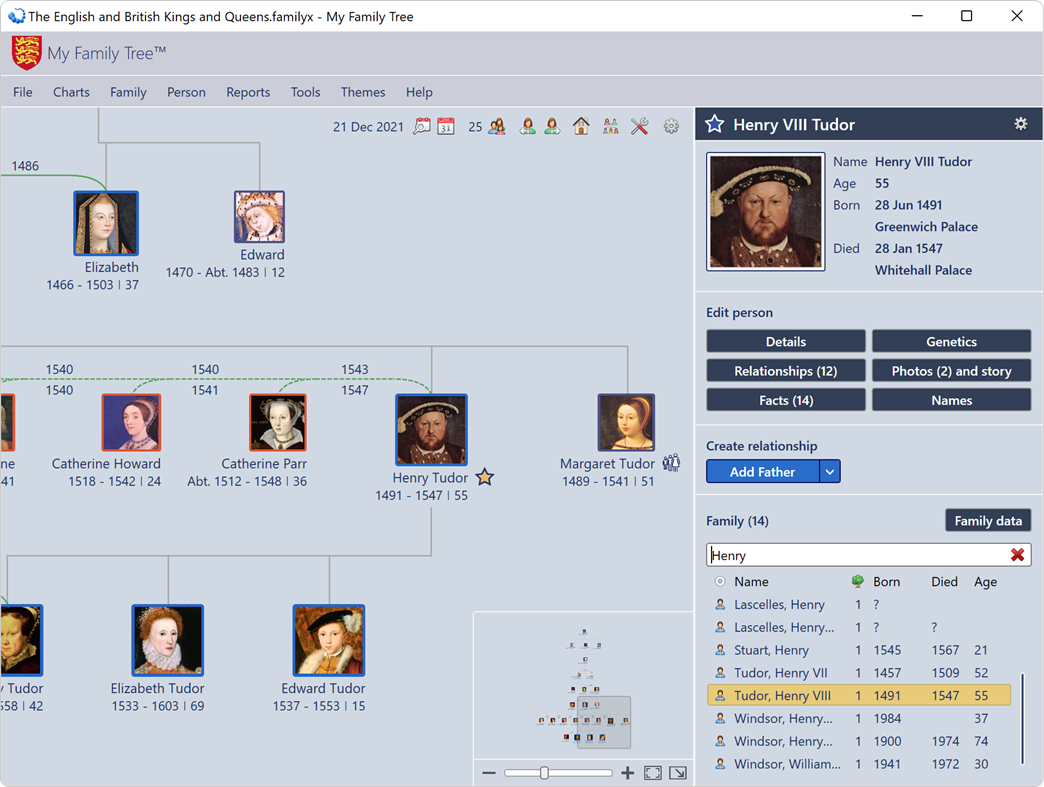The image size is (1044, 787).
Task: Select the radio button beside the Name column
Action: [x=720, y=581]
